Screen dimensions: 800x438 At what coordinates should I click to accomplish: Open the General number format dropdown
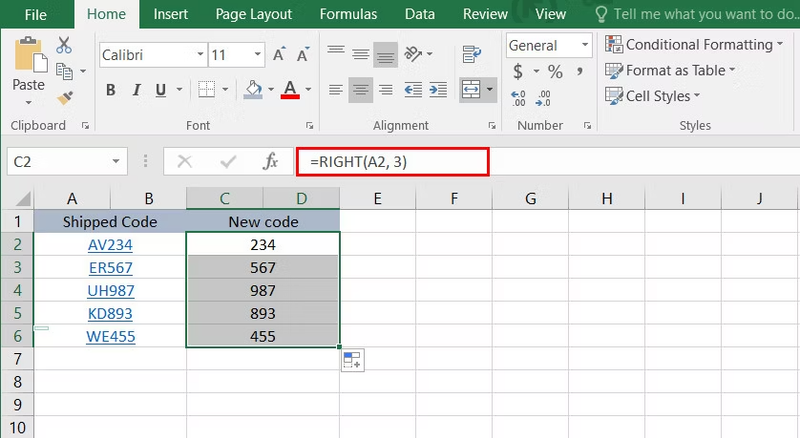click(585, 45)
